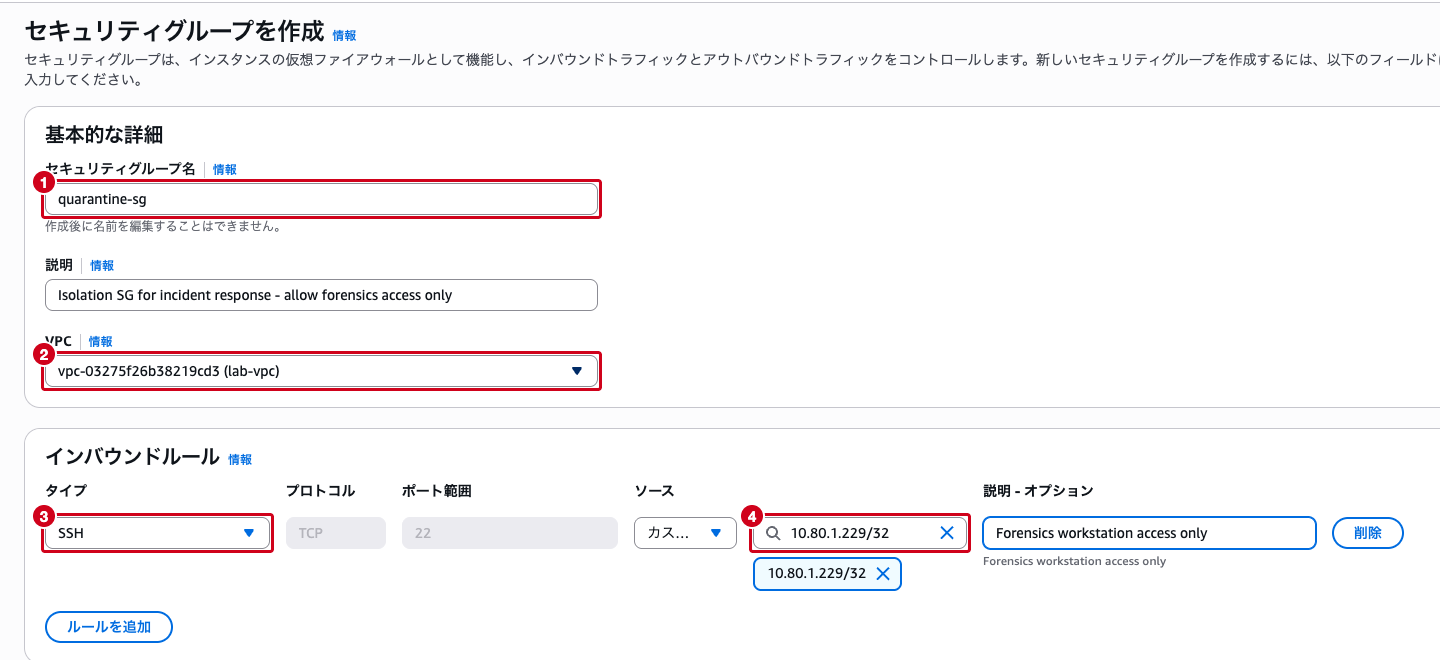This screenshot has width=1440, height=660.
Task: Open the 情報 link beside インバウンドルール heading
Action: 240,460
